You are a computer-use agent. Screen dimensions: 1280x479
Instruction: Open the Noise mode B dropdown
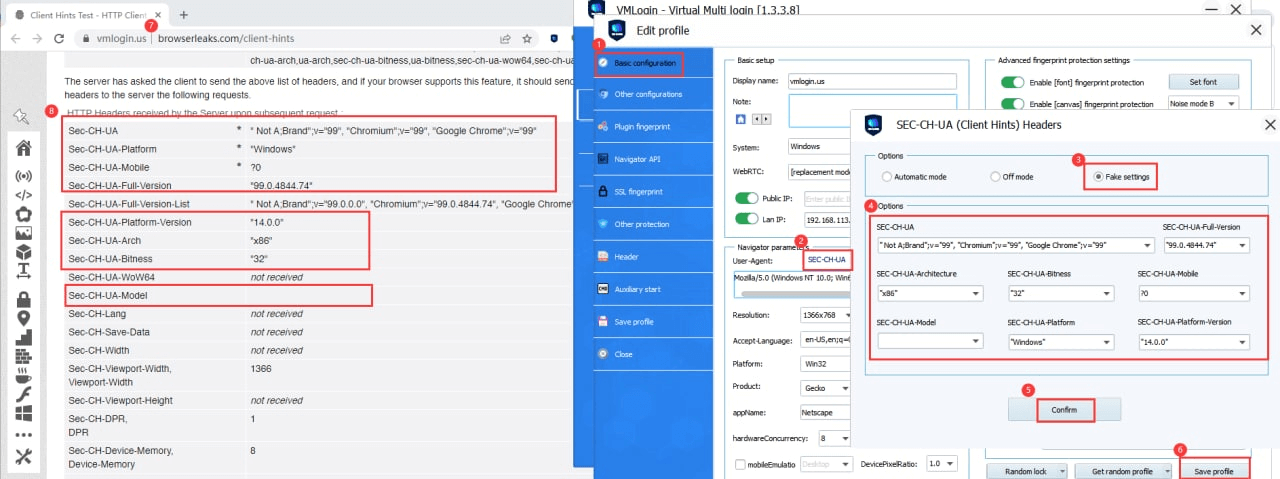pos(1230,103)
